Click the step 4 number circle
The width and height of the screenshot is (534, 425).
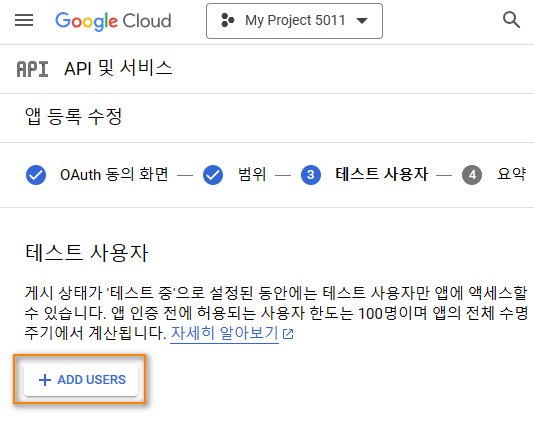tap(472, 175)
